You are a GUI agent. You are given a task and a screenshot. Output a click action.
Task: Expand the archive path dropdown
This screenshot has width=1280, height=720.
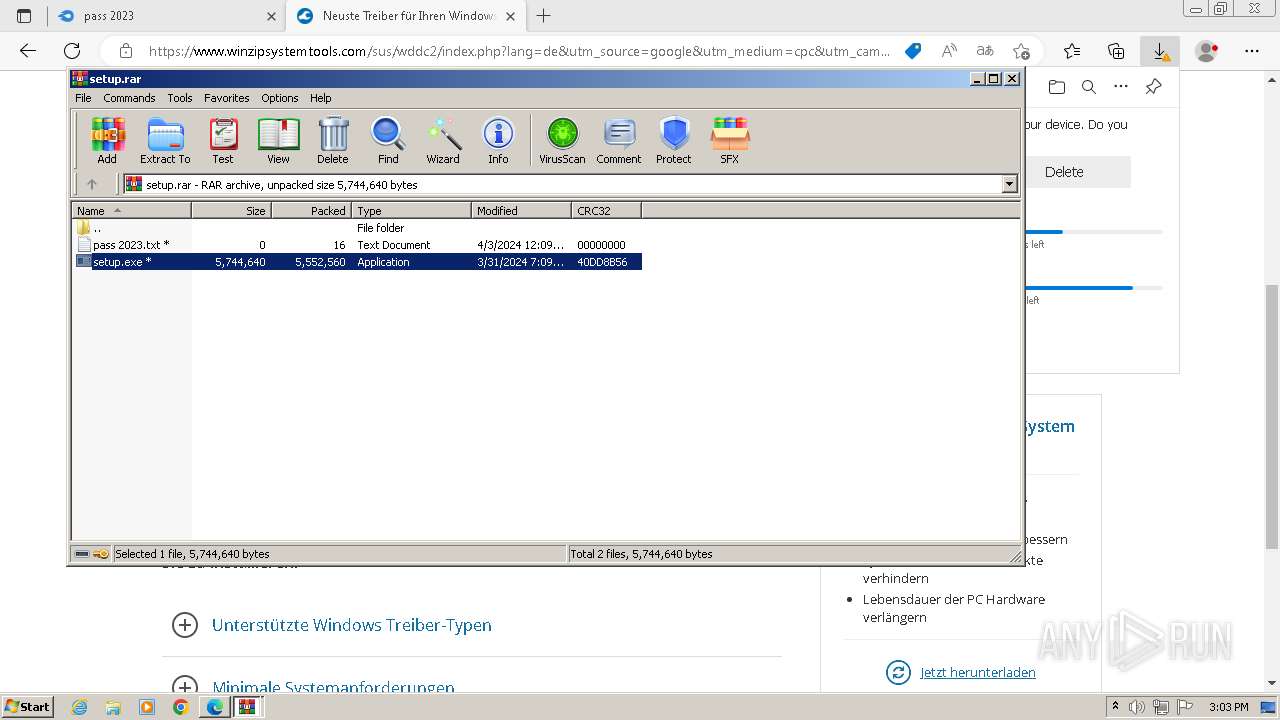[x=1009, y=184]
